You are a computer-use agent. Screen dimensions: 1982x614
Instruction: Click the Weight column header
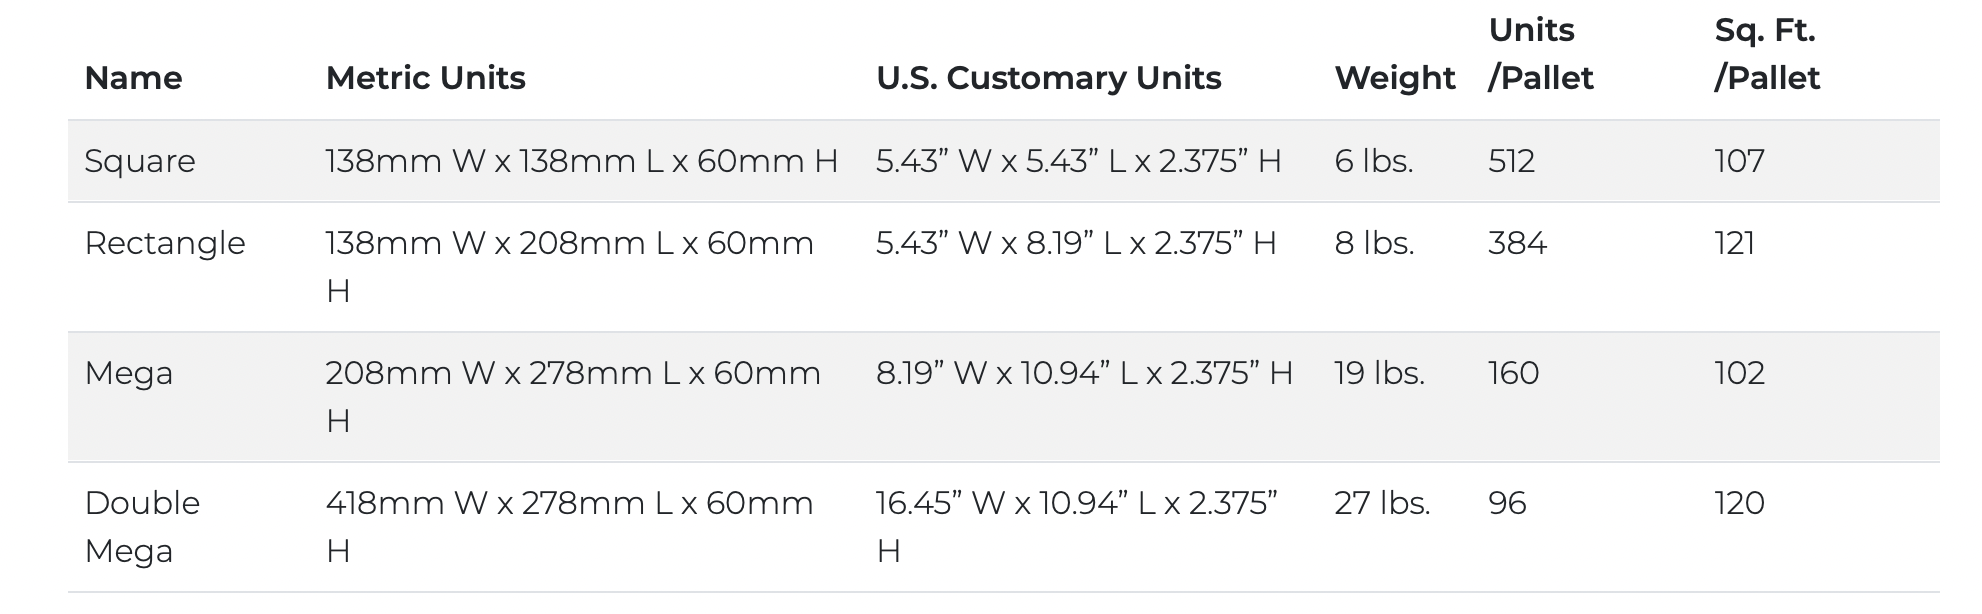[x=1394, y=78]
